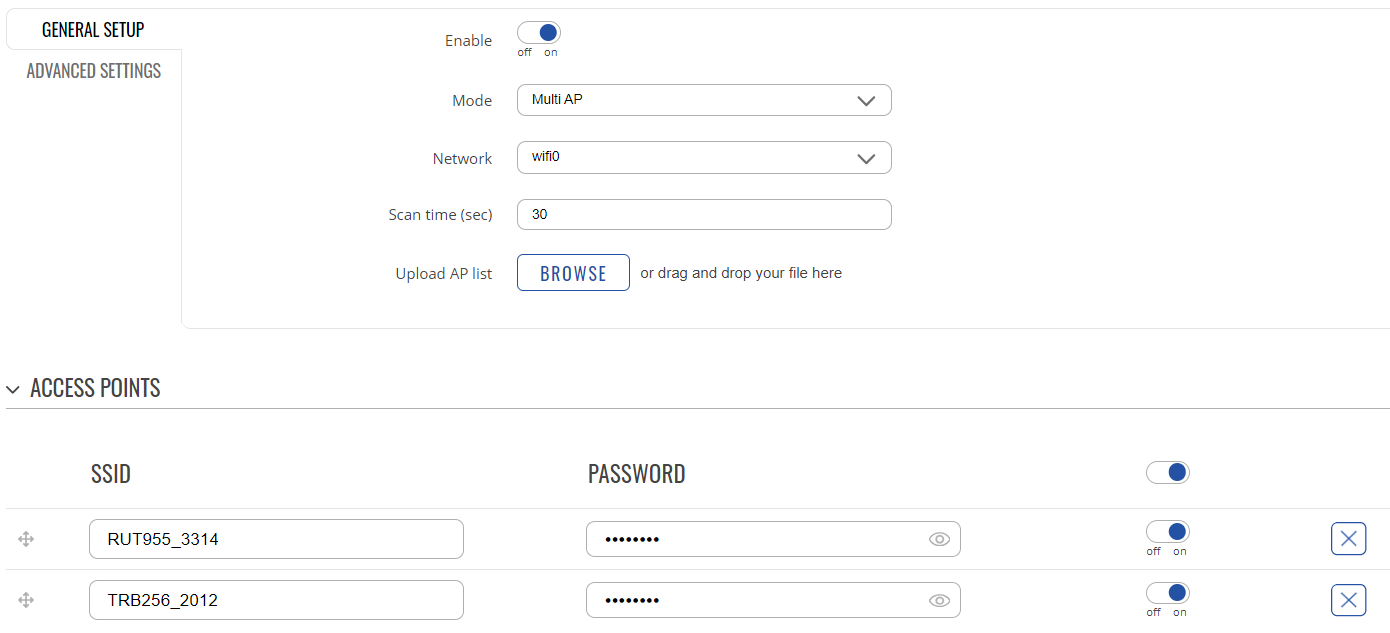
Task: Disable the RUT955_3314 access point toggle
Action: click(1167, 532)
